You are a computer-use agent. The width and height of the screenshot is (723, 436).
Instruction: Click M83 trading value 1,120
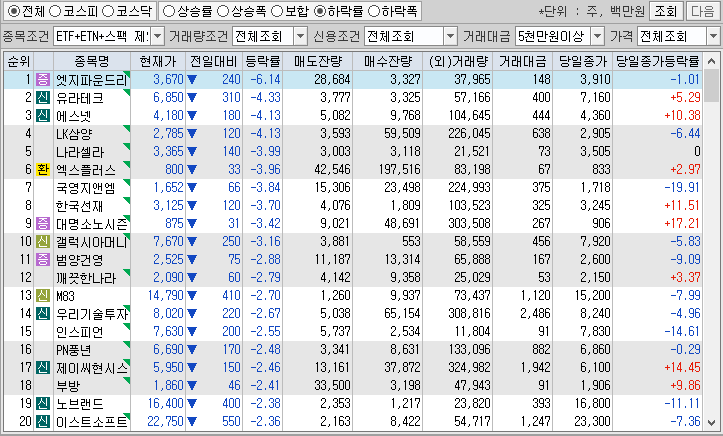(x=535, y=295)
